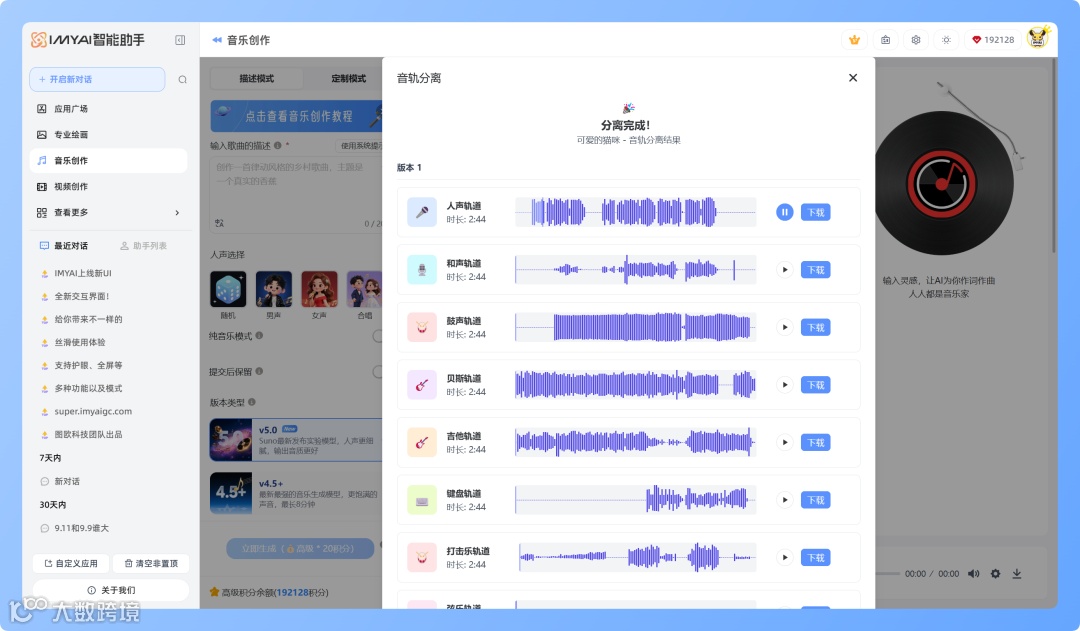Open 专业绘画 in the sidebar

click(108, 134)
